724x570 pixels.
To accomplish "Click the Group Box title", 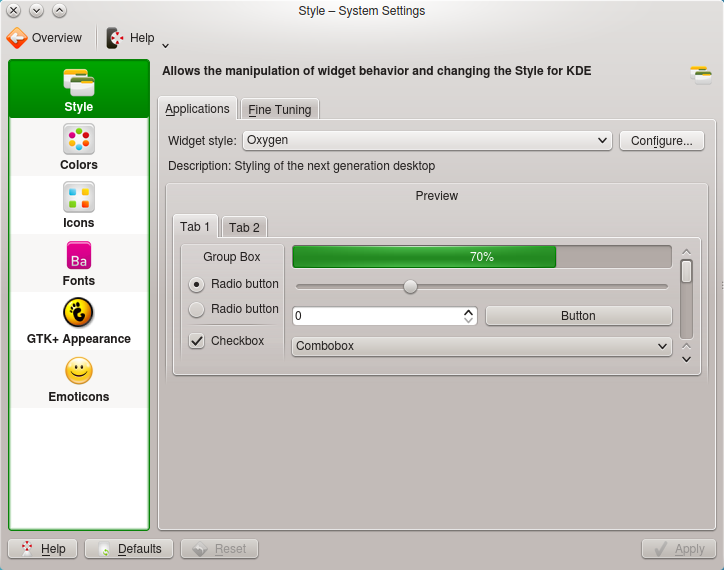I will 232,257.
